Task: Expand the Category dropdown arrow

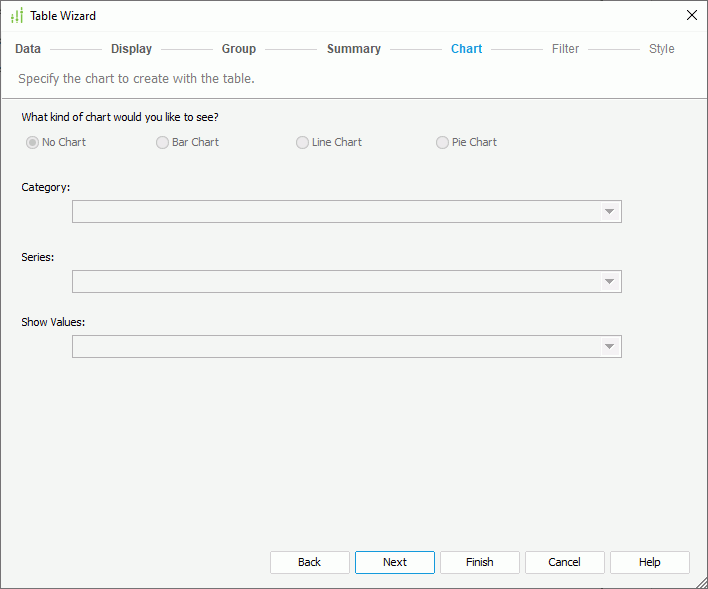Action: 608,212
